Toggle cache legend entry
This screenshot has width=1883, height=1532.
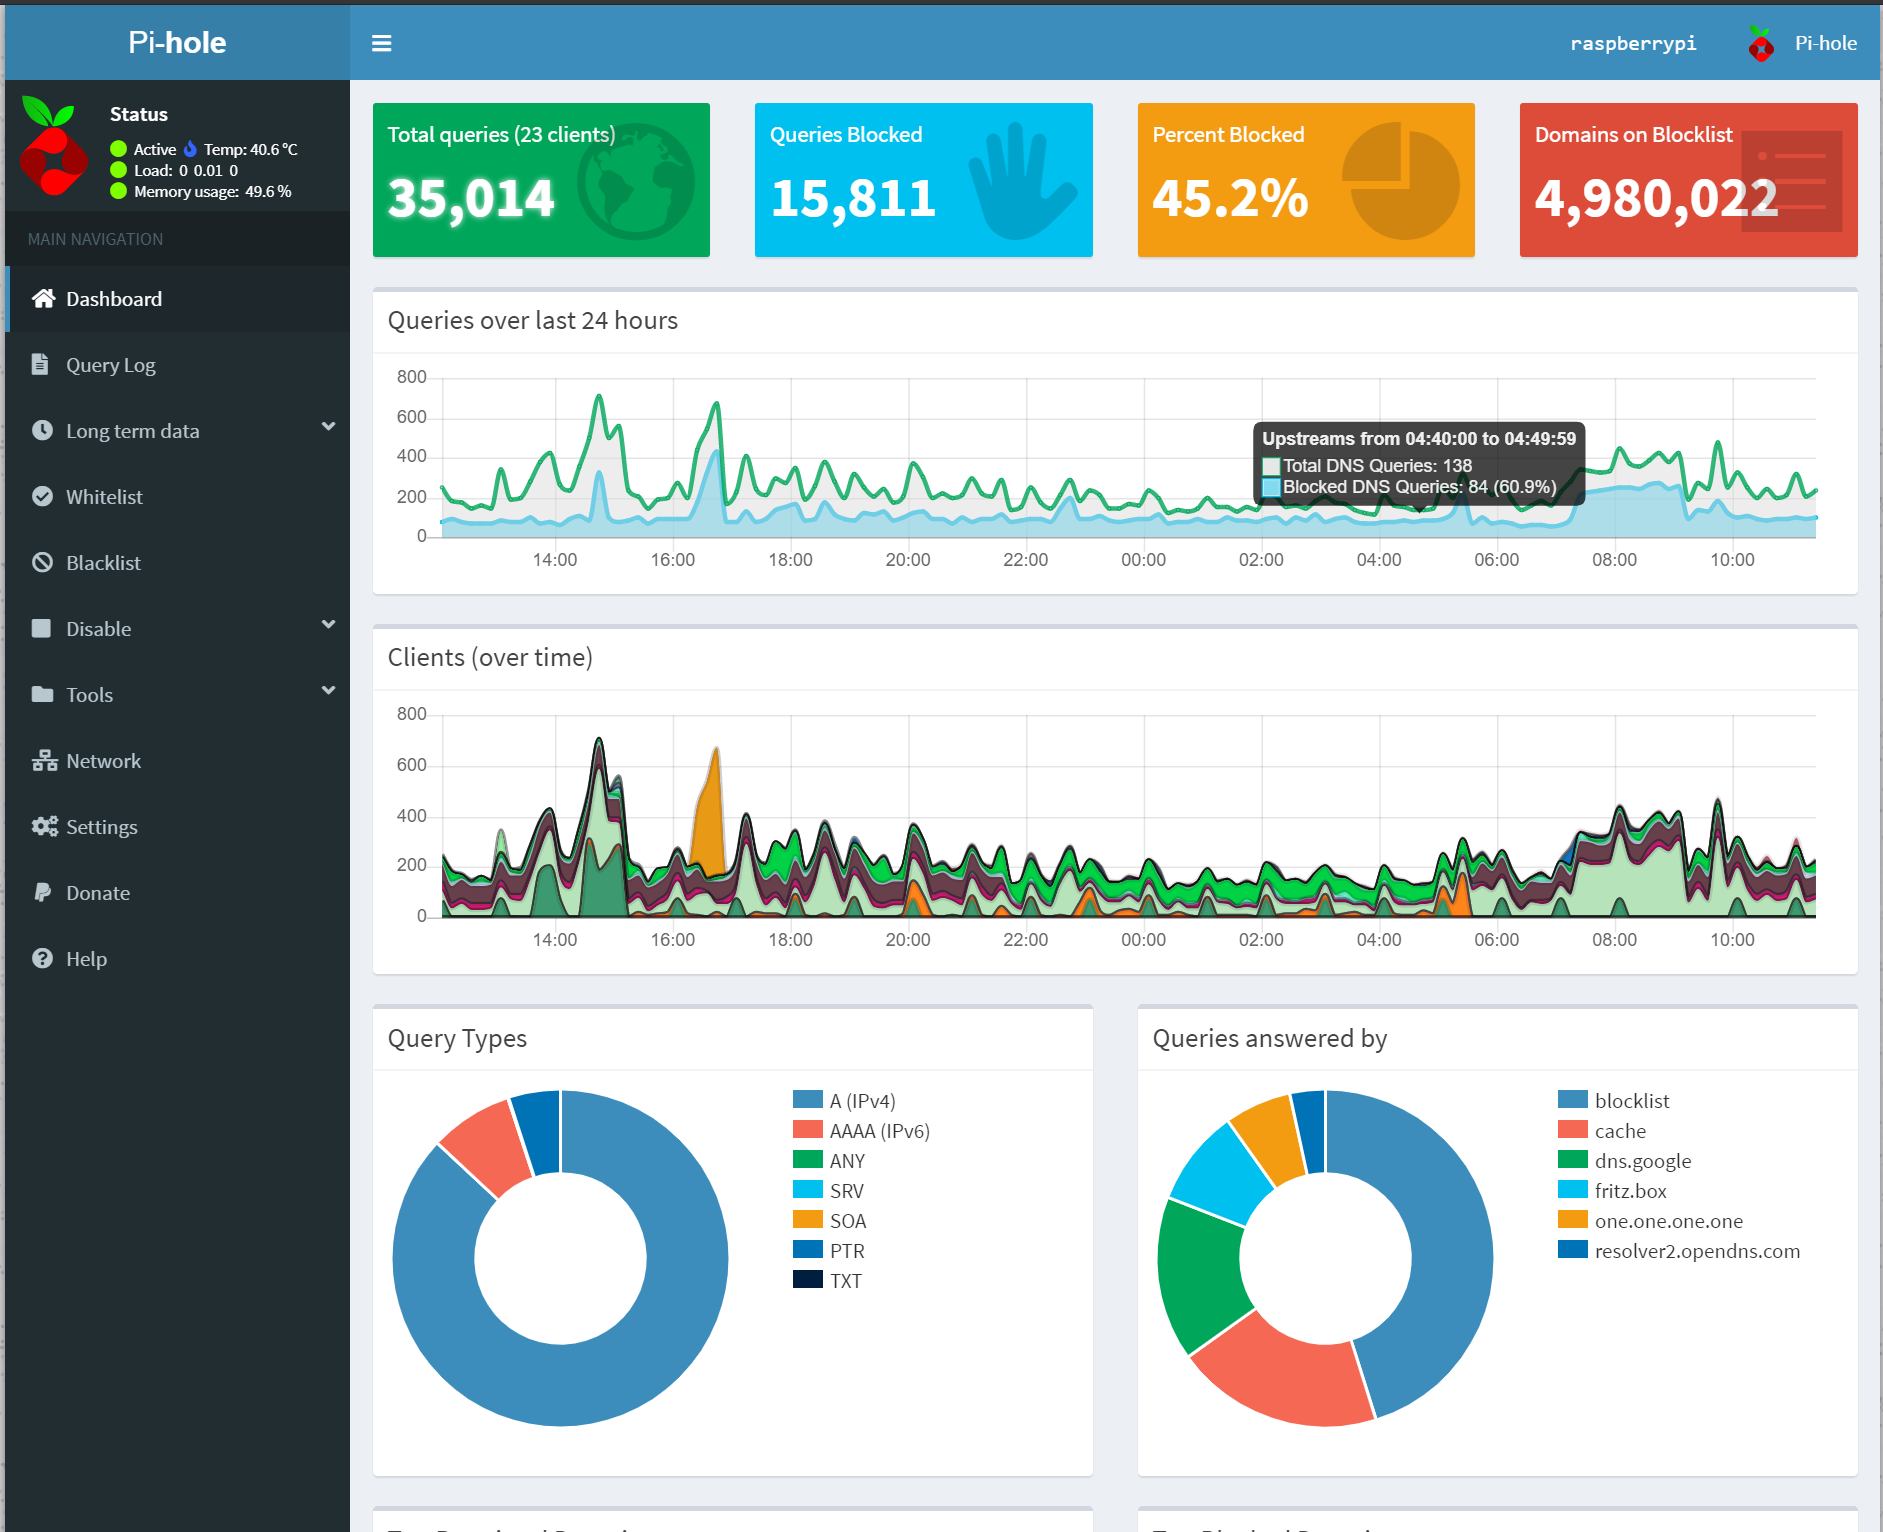coord(1602,1130)
